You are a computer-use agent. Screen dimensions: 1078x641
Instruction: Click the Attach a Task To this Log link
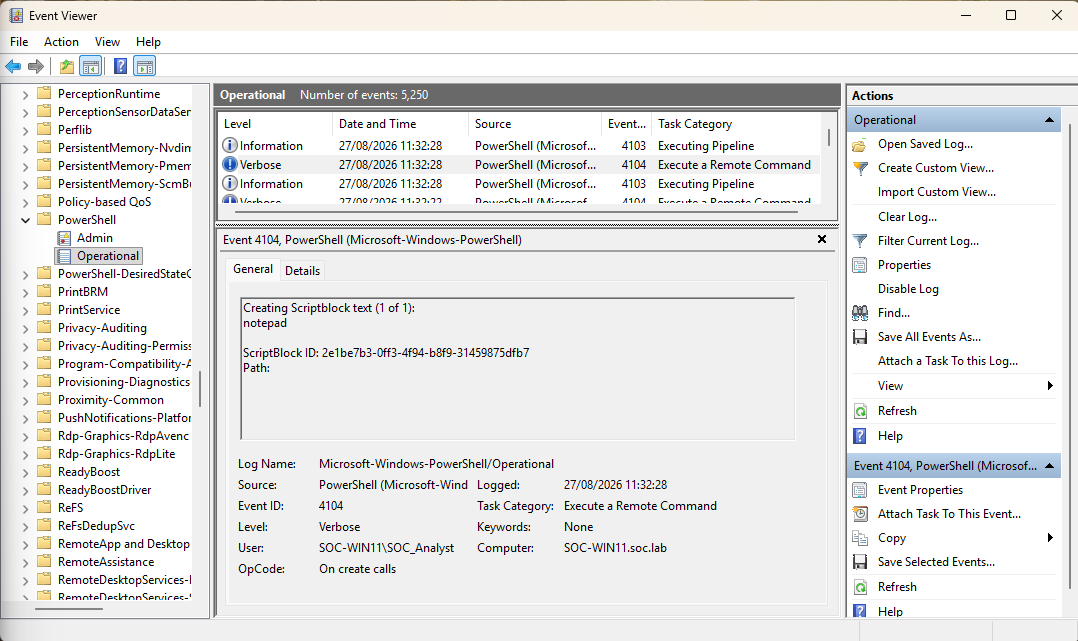coord(947,361)
